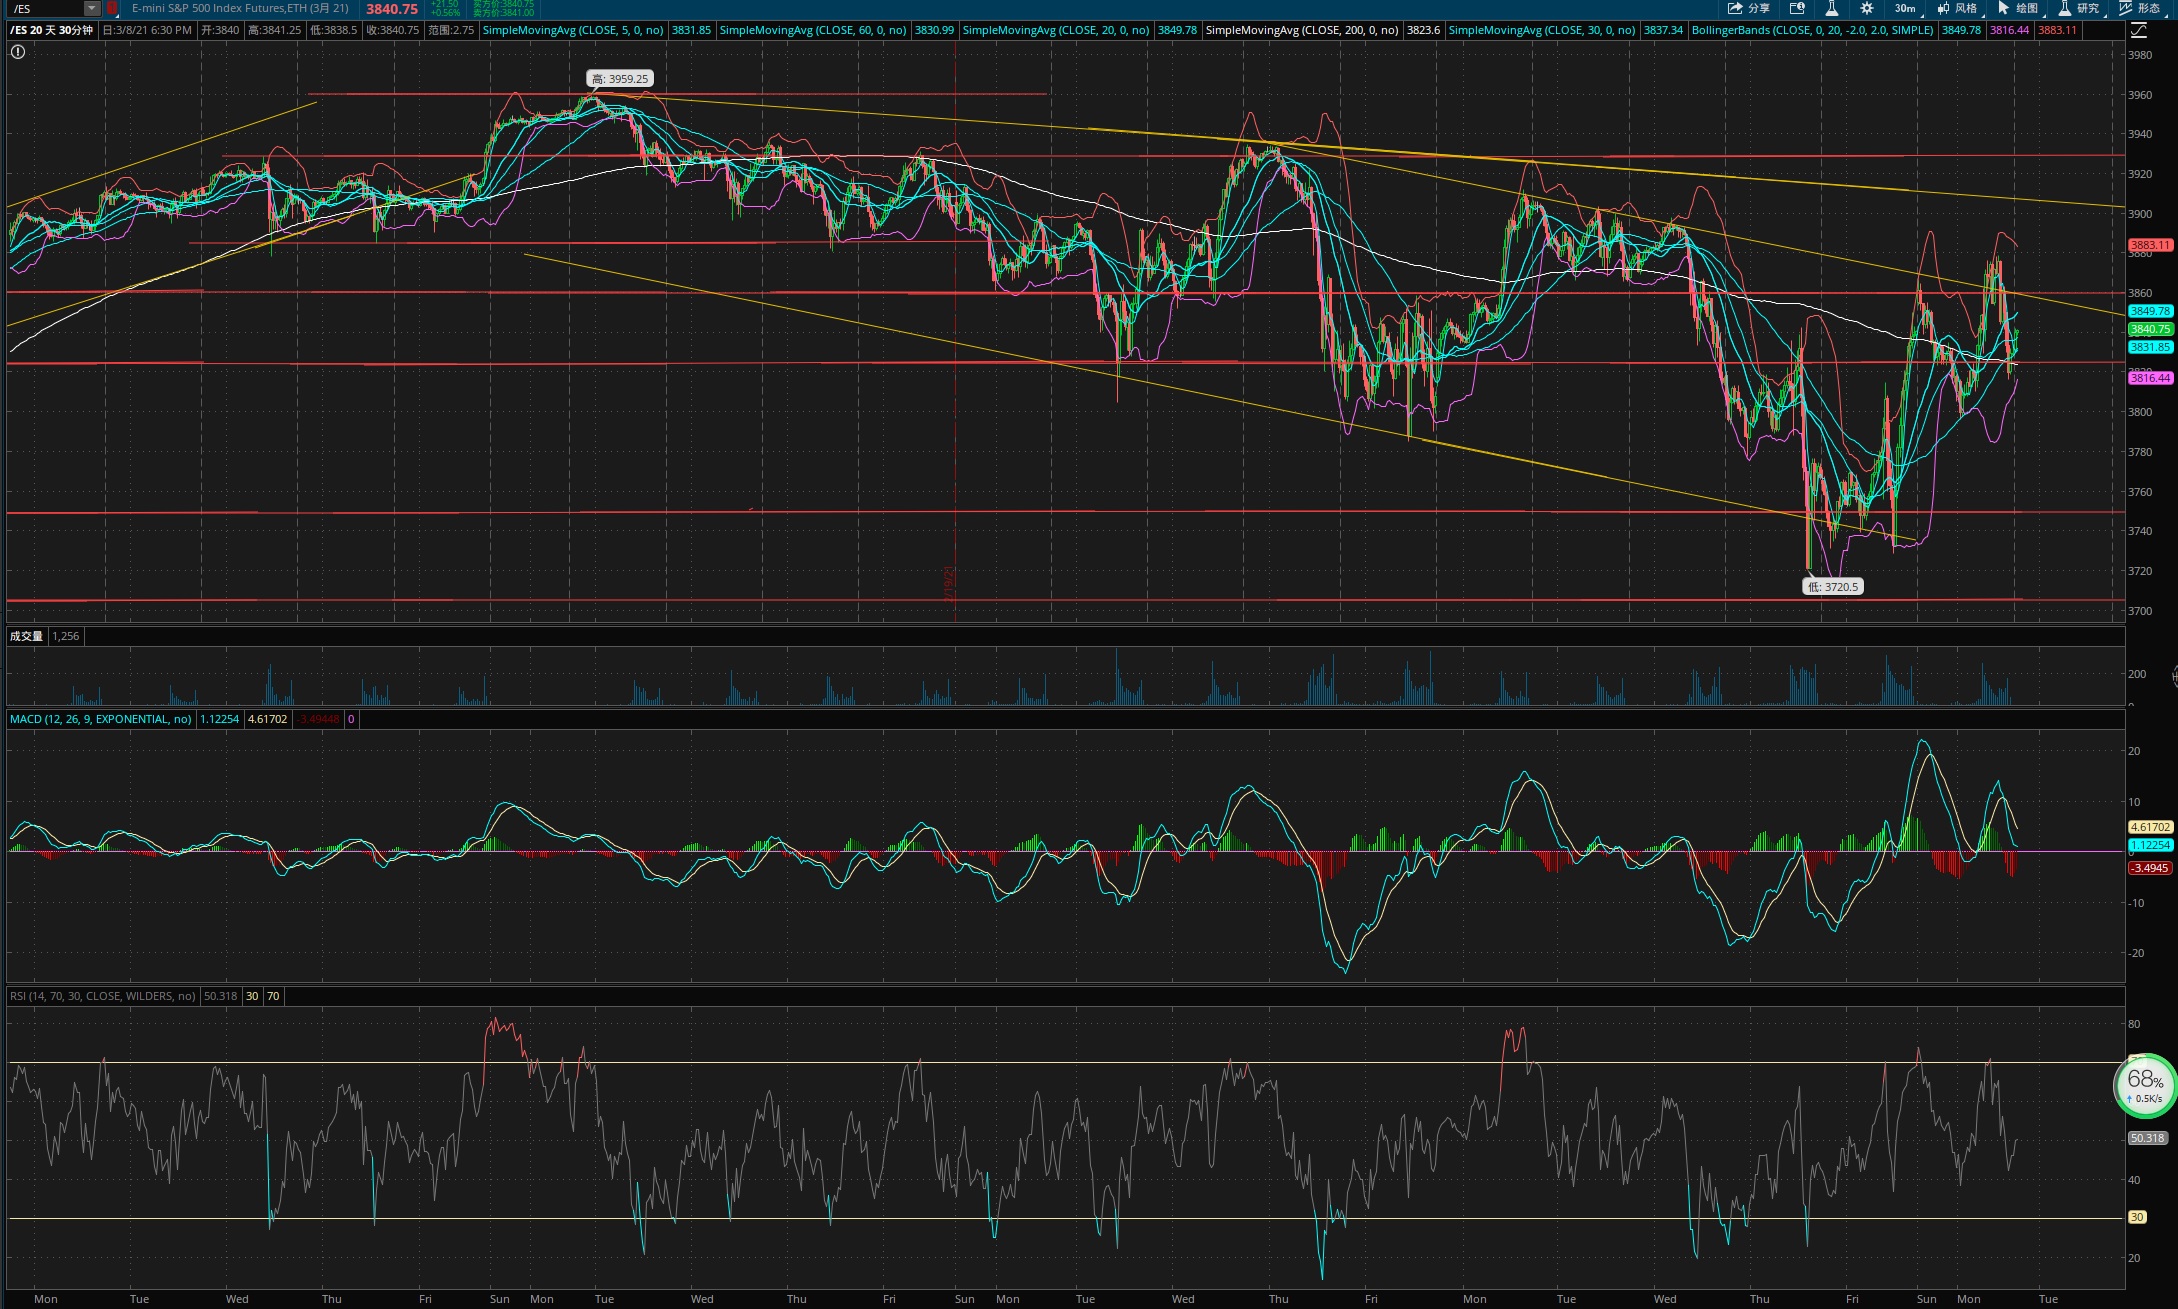Click the exclamation alert icon on chart

tap(17, 52)
